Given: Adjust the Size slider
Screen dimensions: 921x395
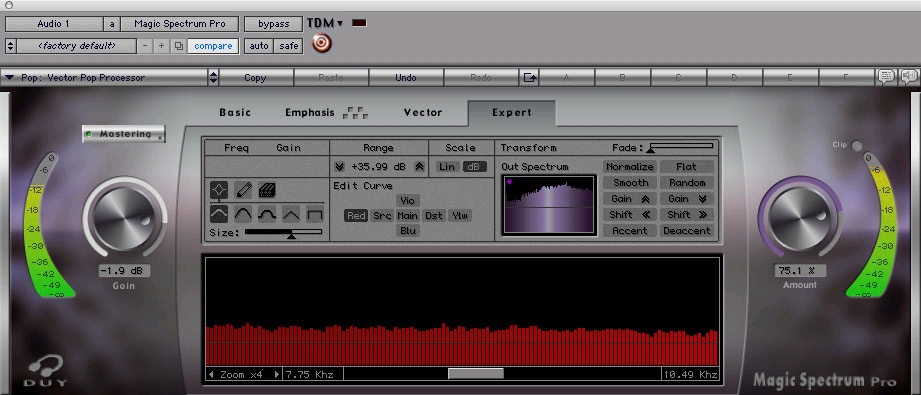Looking at the screenshot, I should 283,233.
